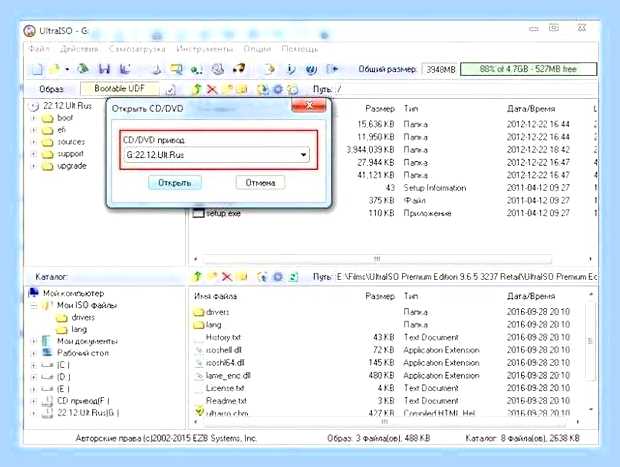Screen dimensions: 620x467
Task: Click the Compress ISO toolbar icon
Action: pyautogui.click(x=176, y=70)
